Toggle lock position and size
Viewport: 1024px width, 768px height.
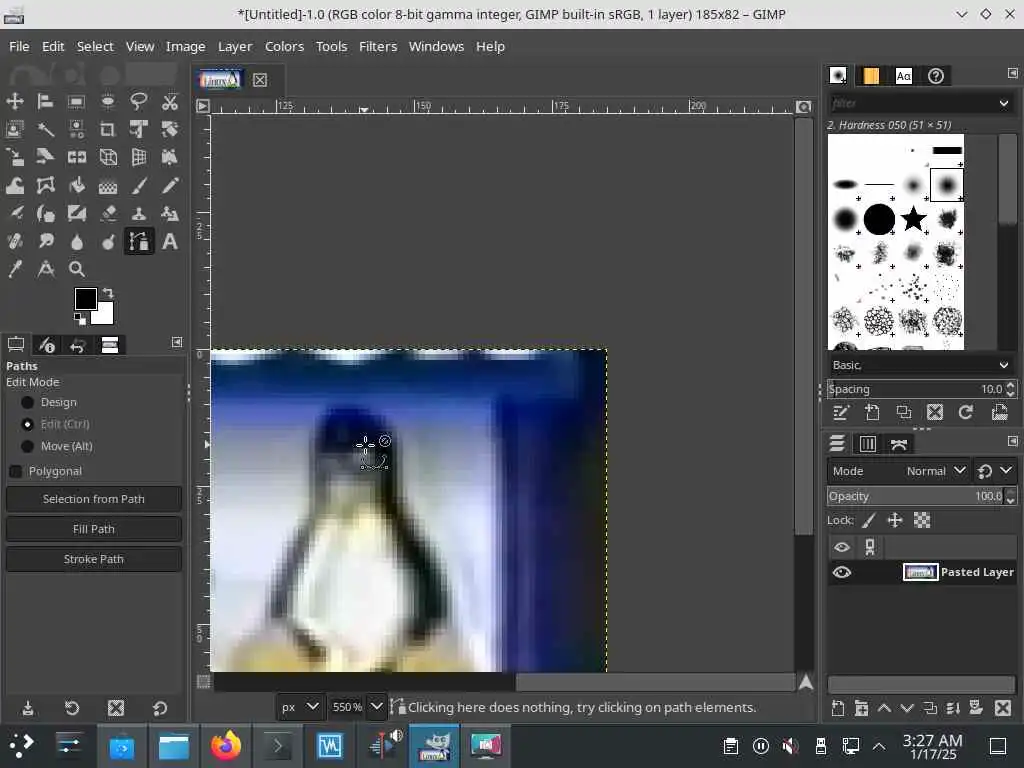pos(895,520)
